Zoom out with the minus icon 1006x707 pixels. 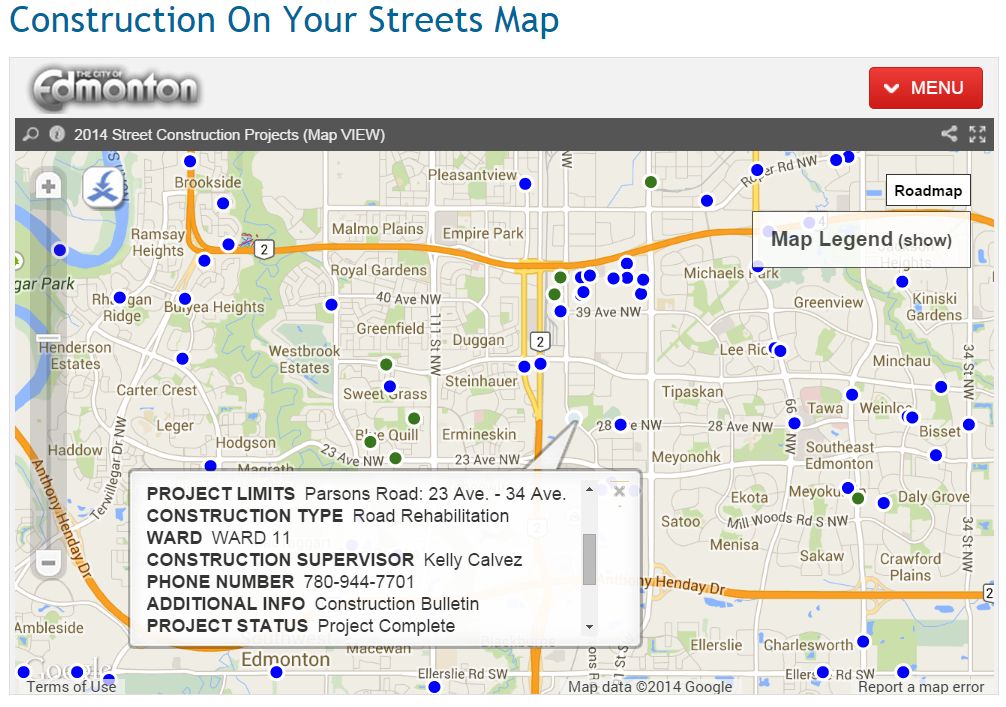coord(47,563)
